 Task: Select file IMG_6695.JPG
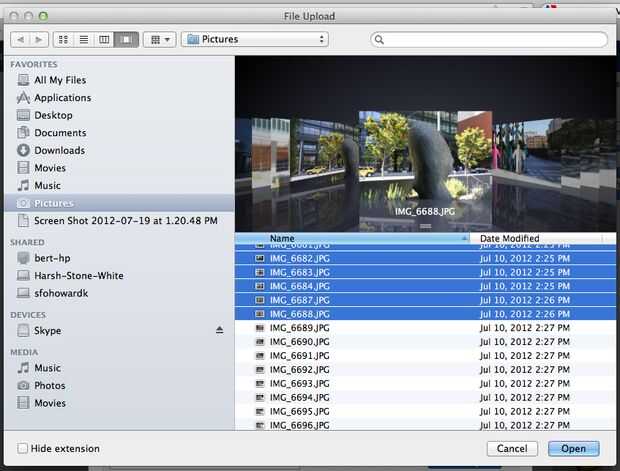pos(425,412)
